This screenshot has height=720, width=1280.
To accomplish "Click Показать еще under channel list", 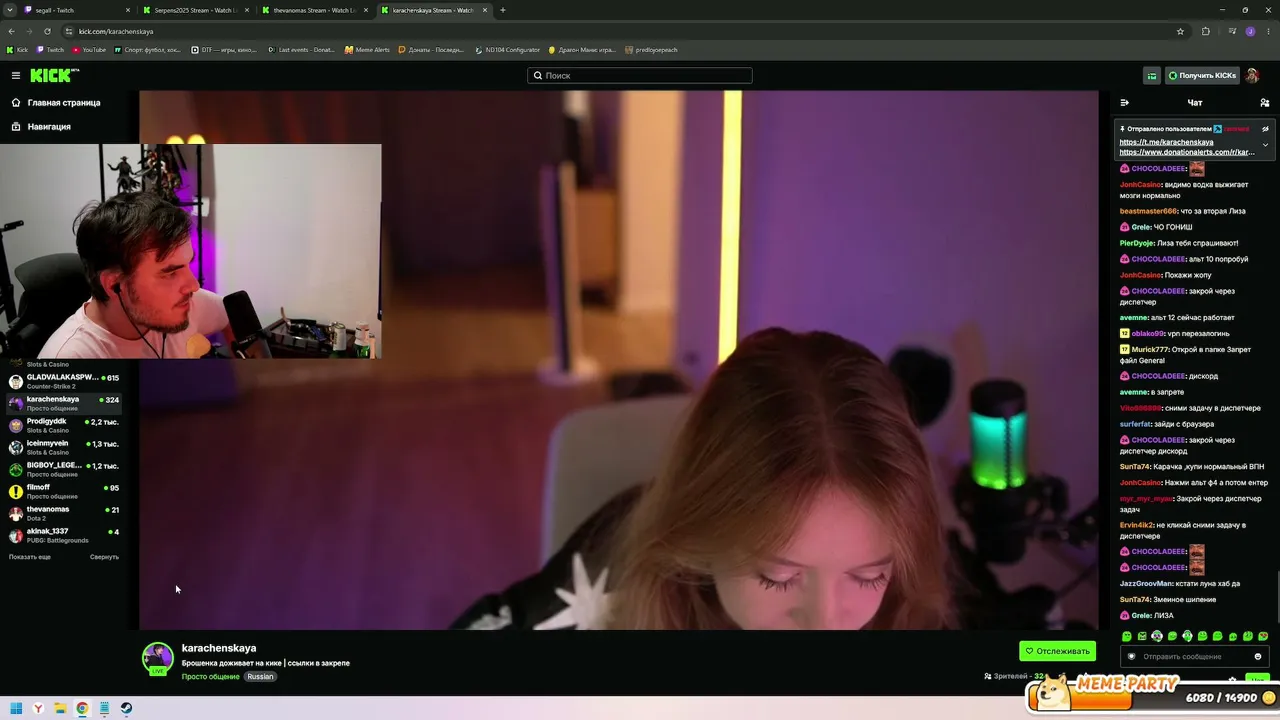I will 30,557.
